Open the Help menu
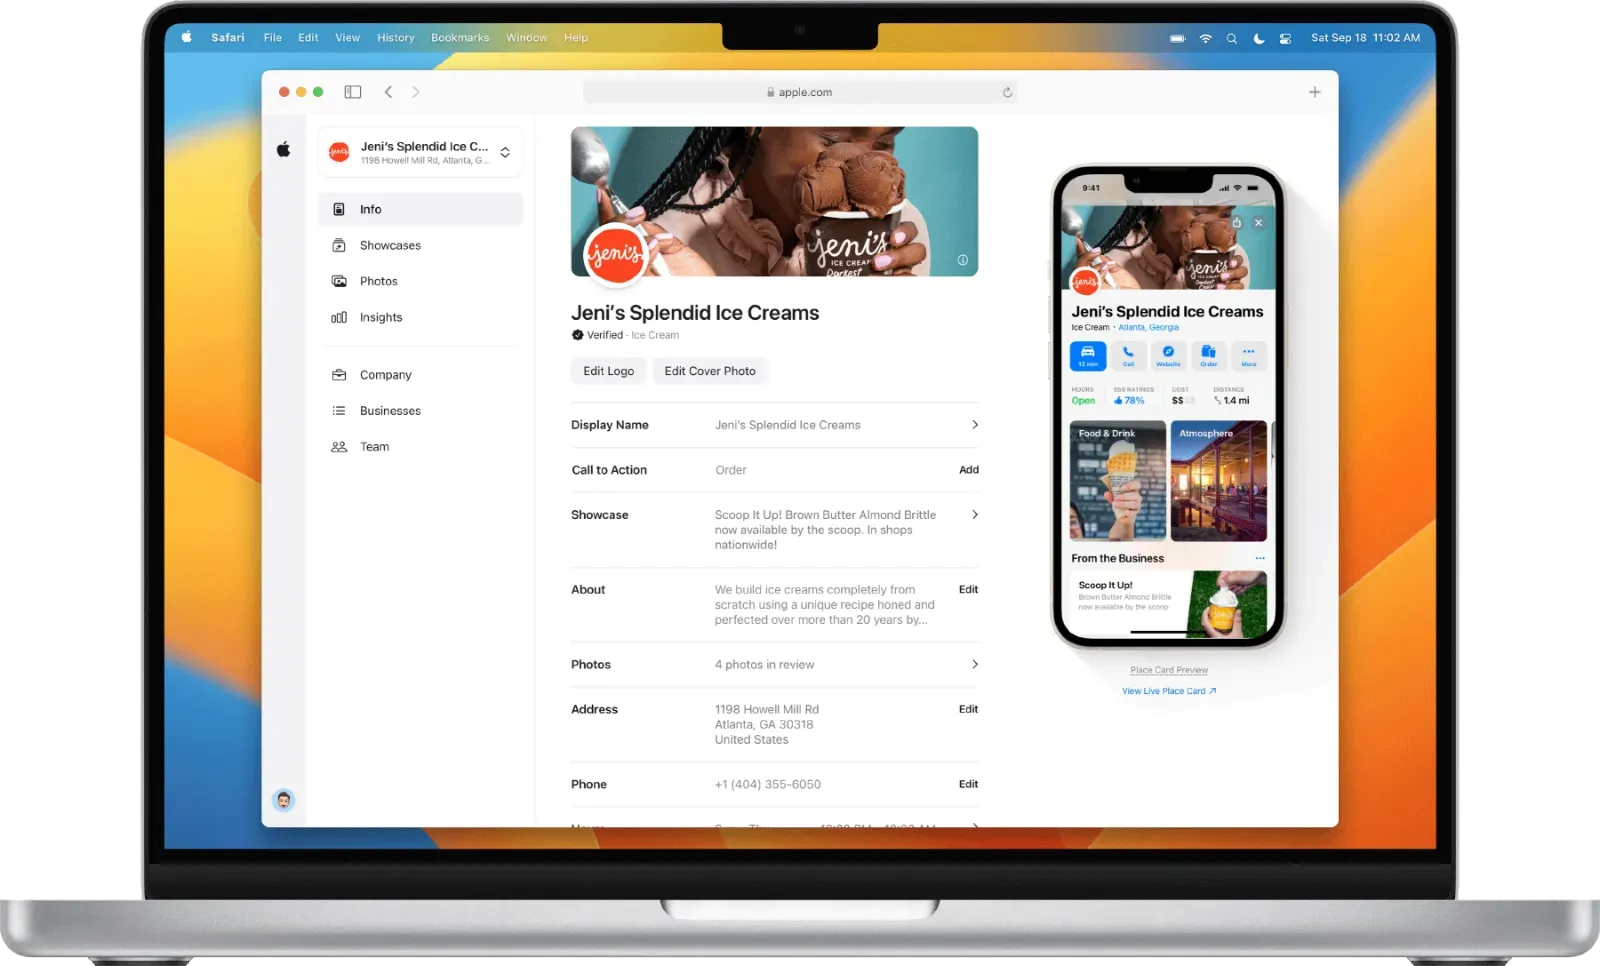The height and width of the screenshot is (966, 1600). tap(576, 37)
